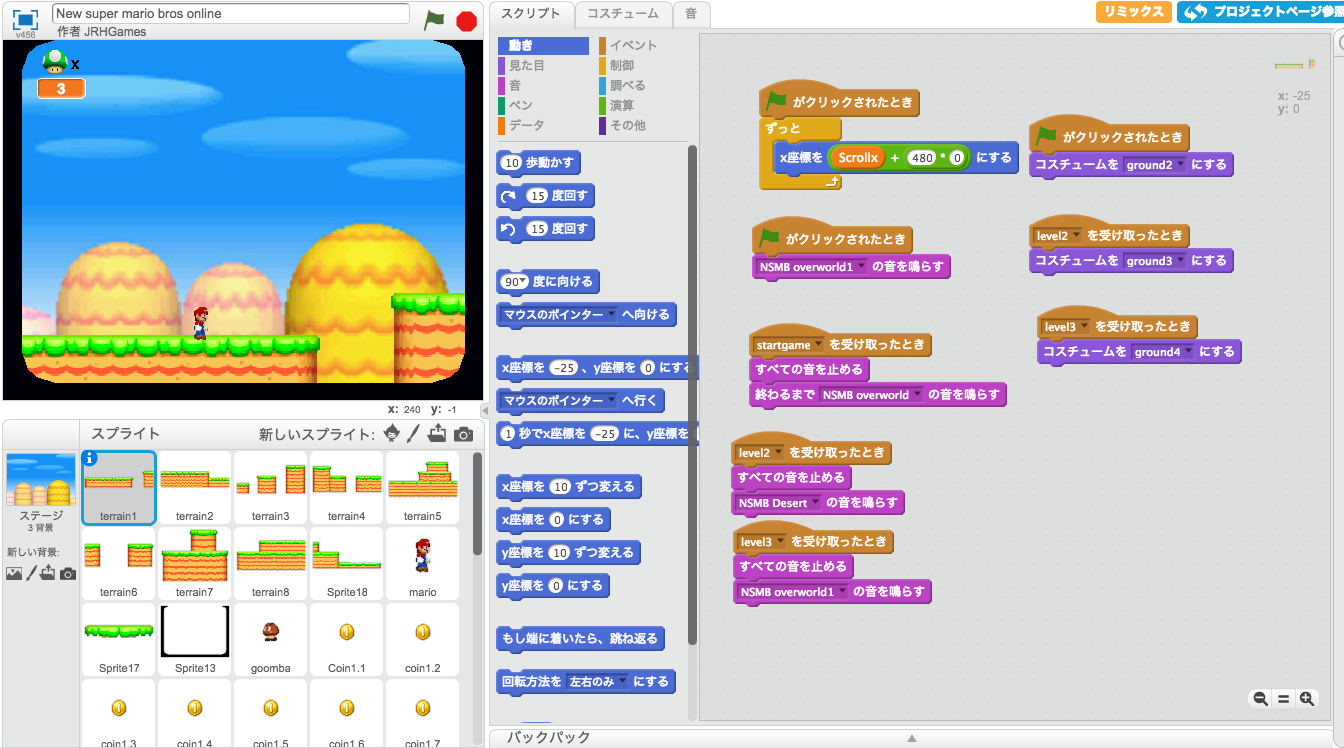Image resolution: width=1344 pixels, height=748 pixels.
Task: Take new backdrop from camera icon
Action: (68, 573)
